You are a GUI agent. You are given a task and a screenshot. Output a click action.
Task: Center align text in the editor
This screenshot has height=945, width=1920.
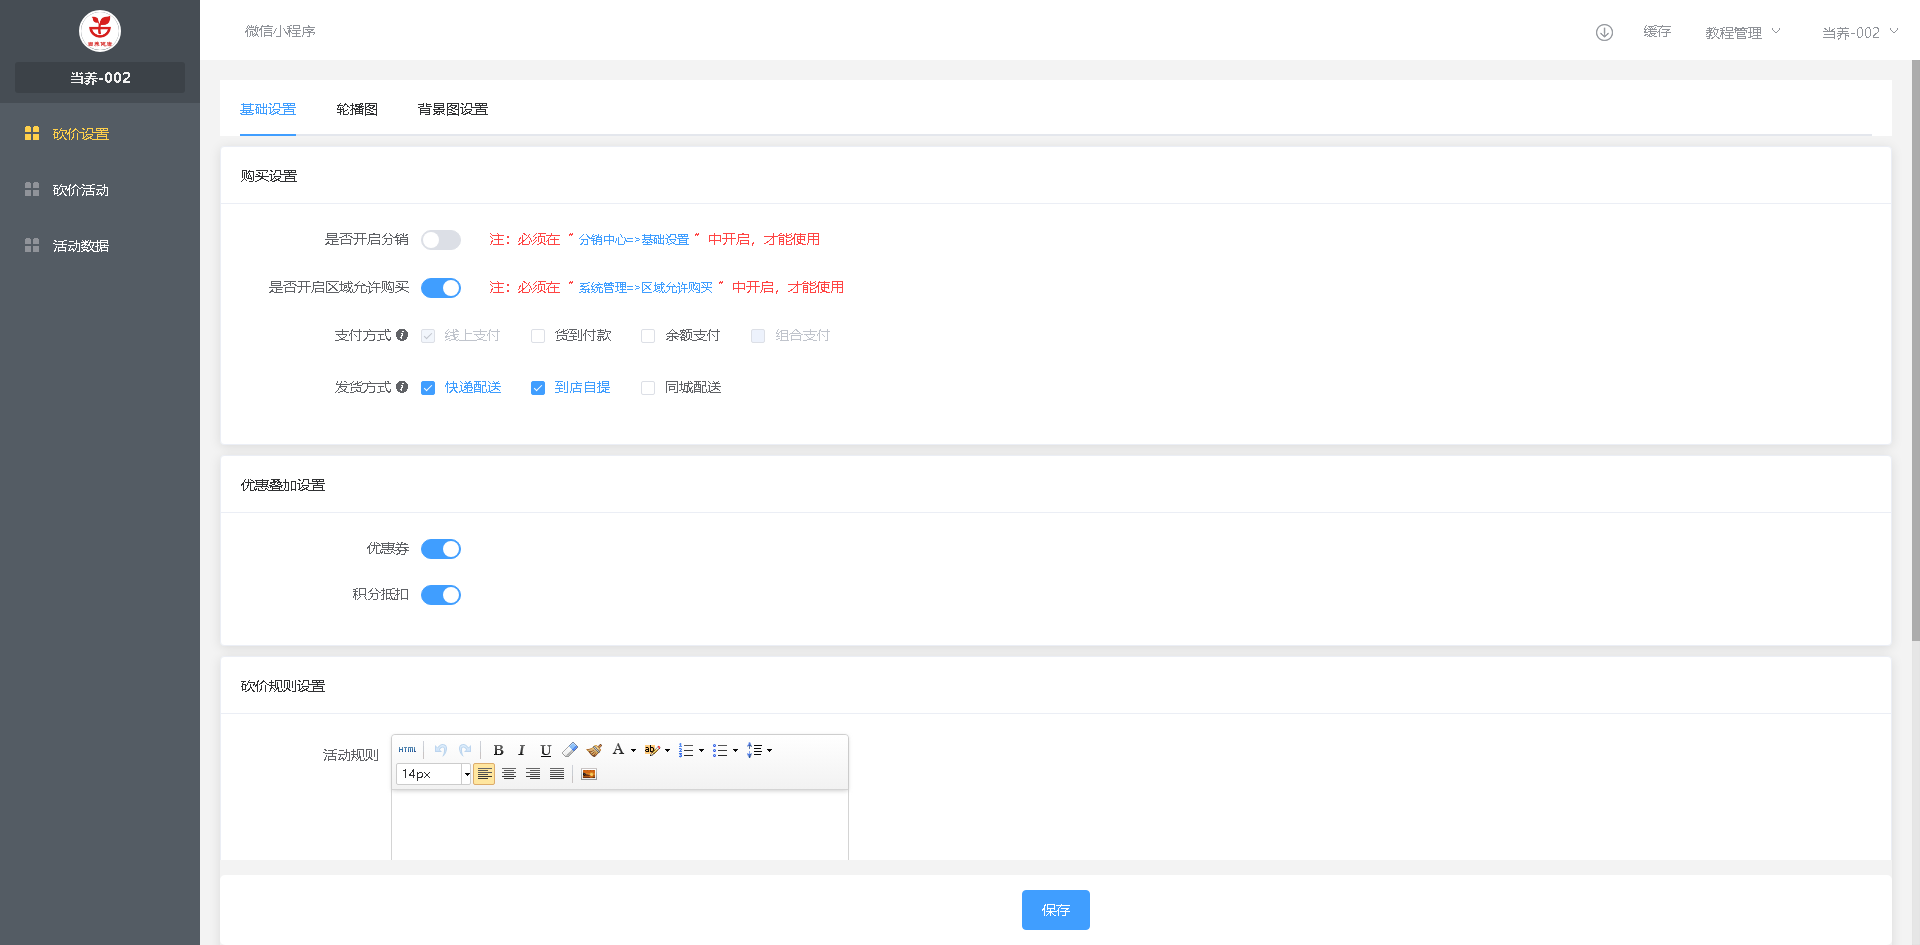(x=509, y=774)
